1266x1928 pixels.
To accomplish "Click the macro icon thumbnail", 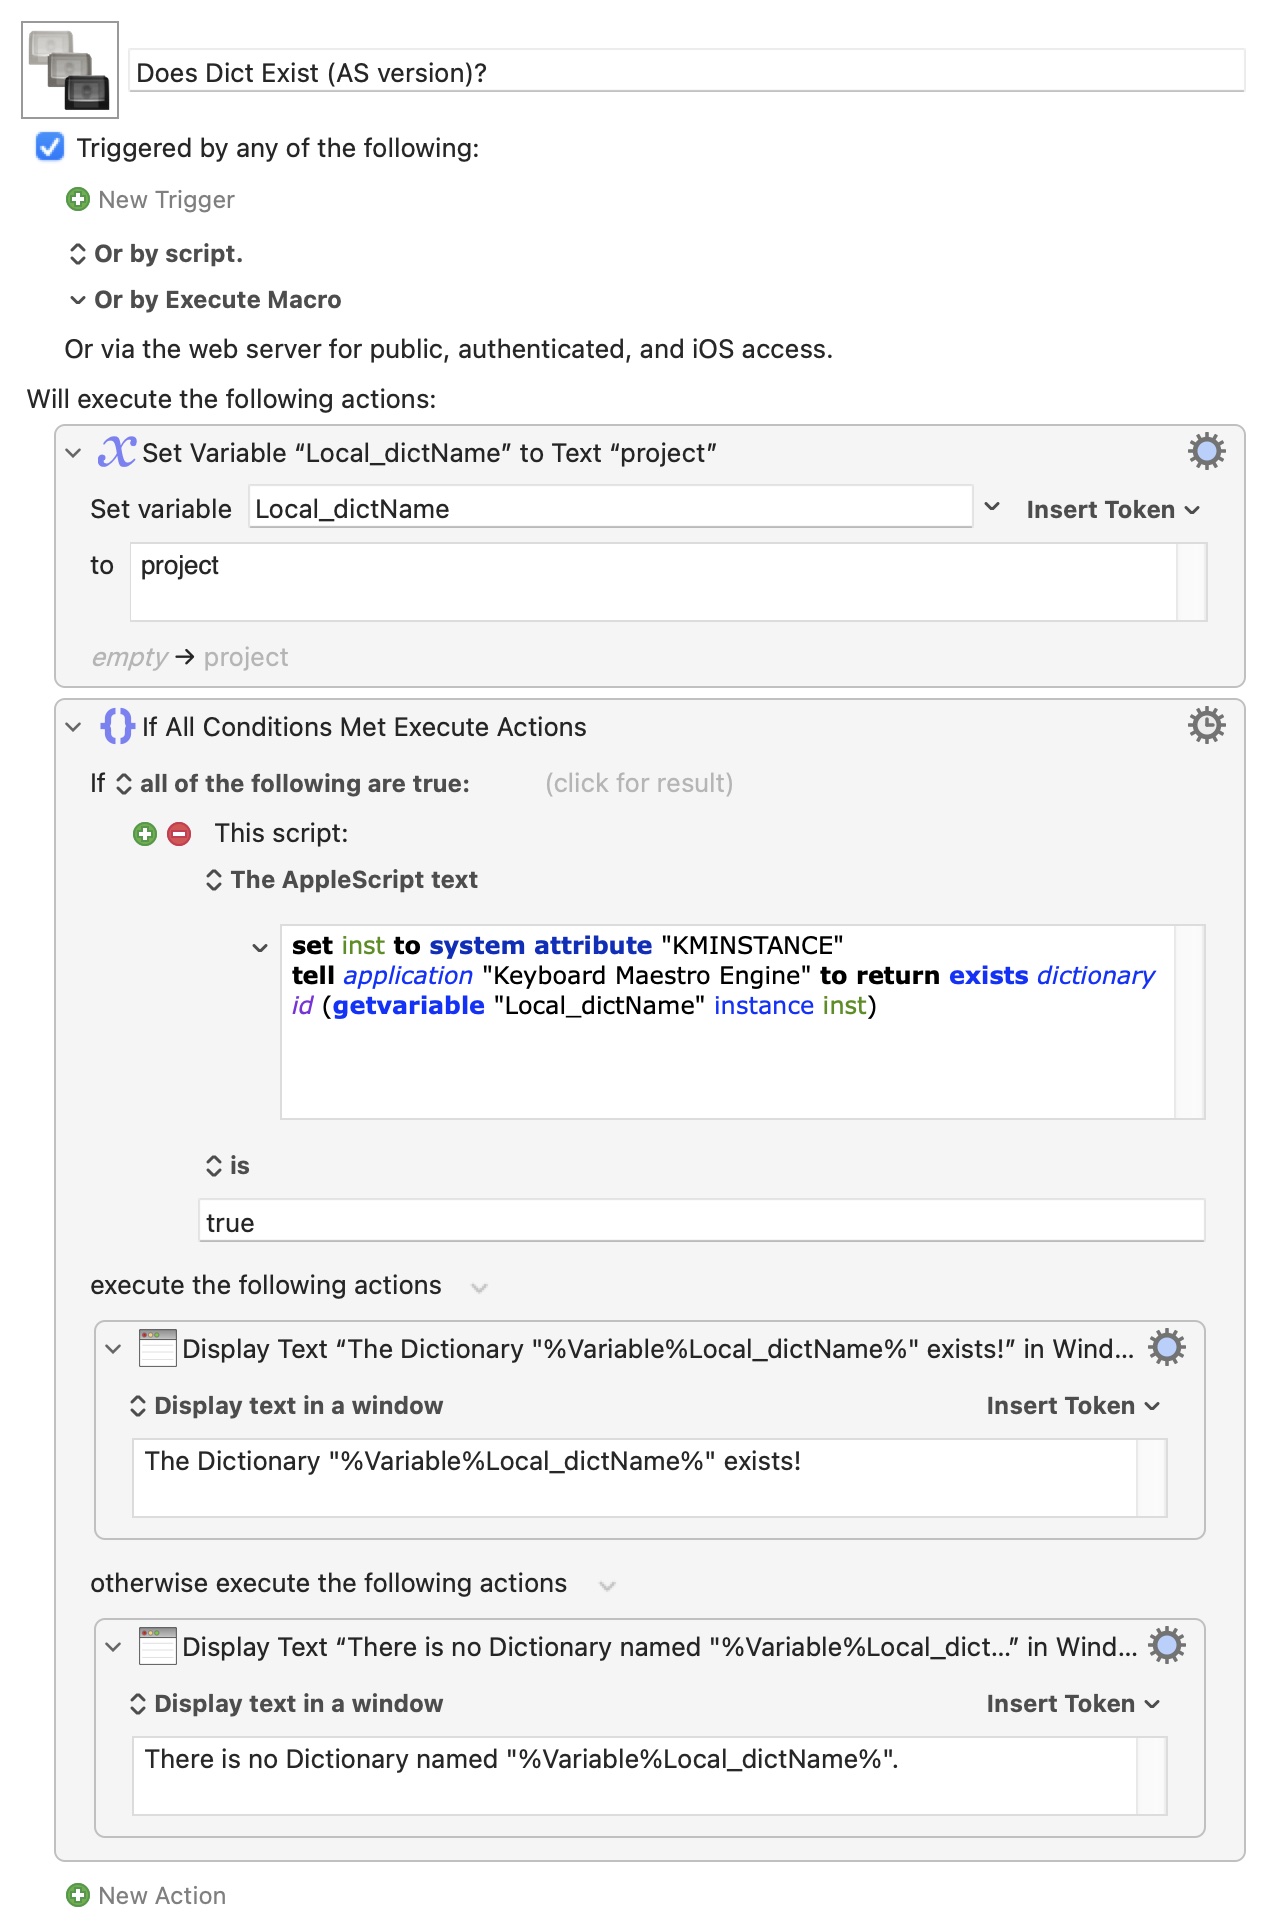I will coord(70,70).
